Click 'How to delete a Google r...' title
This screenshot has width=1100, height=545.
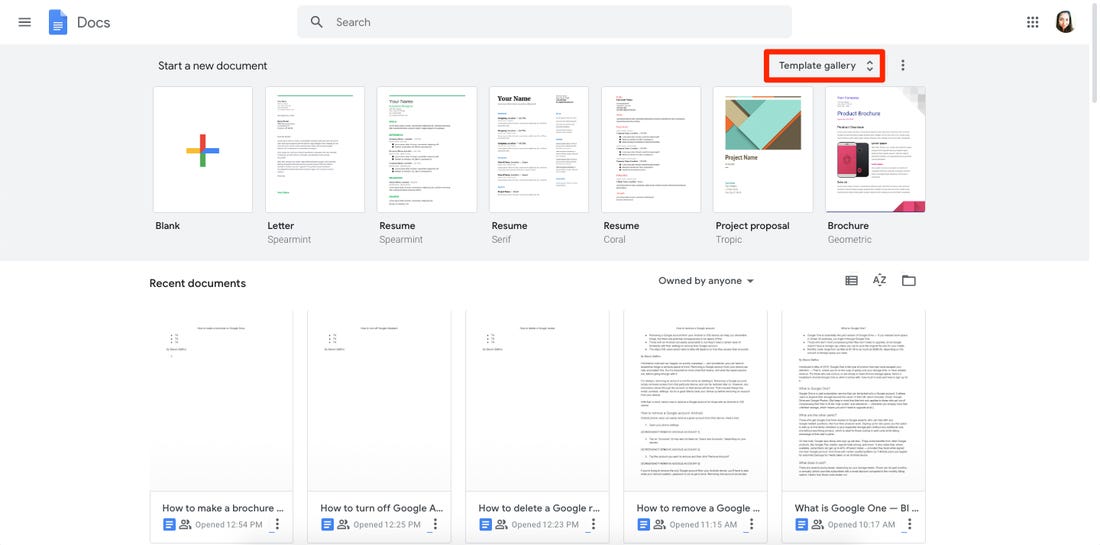click(x=539, y=508)
